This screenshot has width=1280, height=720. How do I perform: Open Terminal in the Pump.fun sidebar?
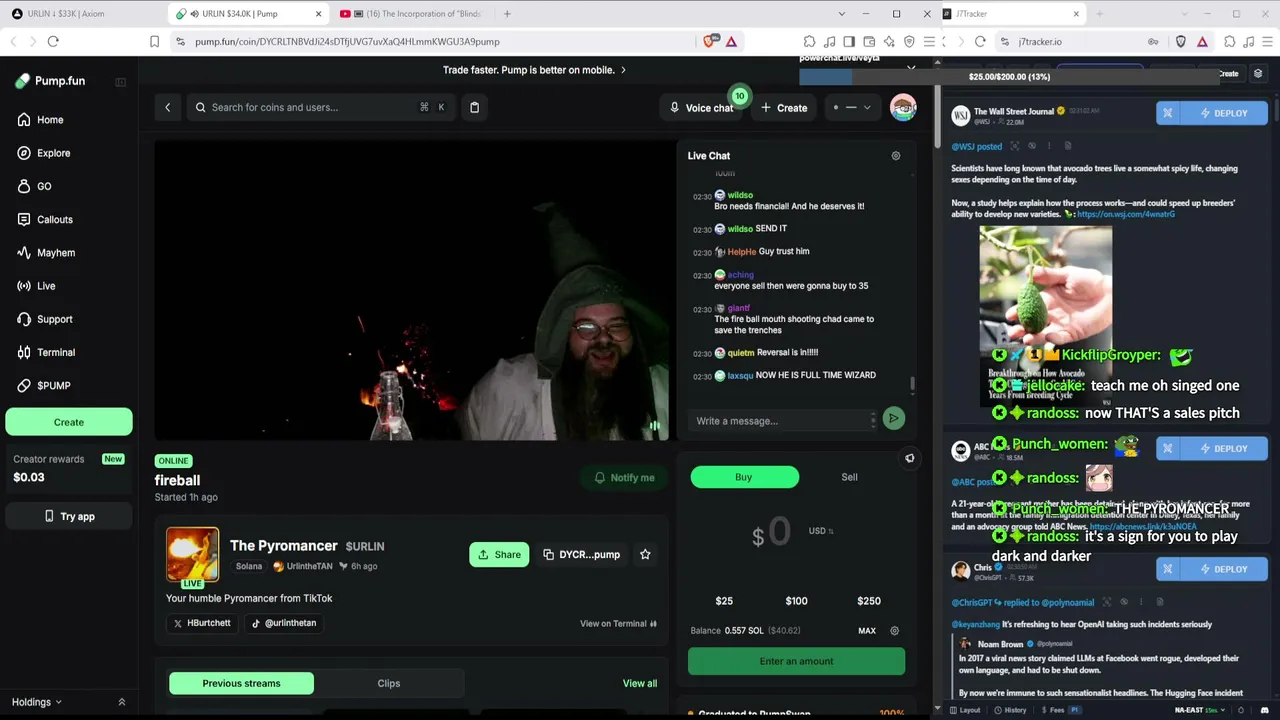(46, 352)
